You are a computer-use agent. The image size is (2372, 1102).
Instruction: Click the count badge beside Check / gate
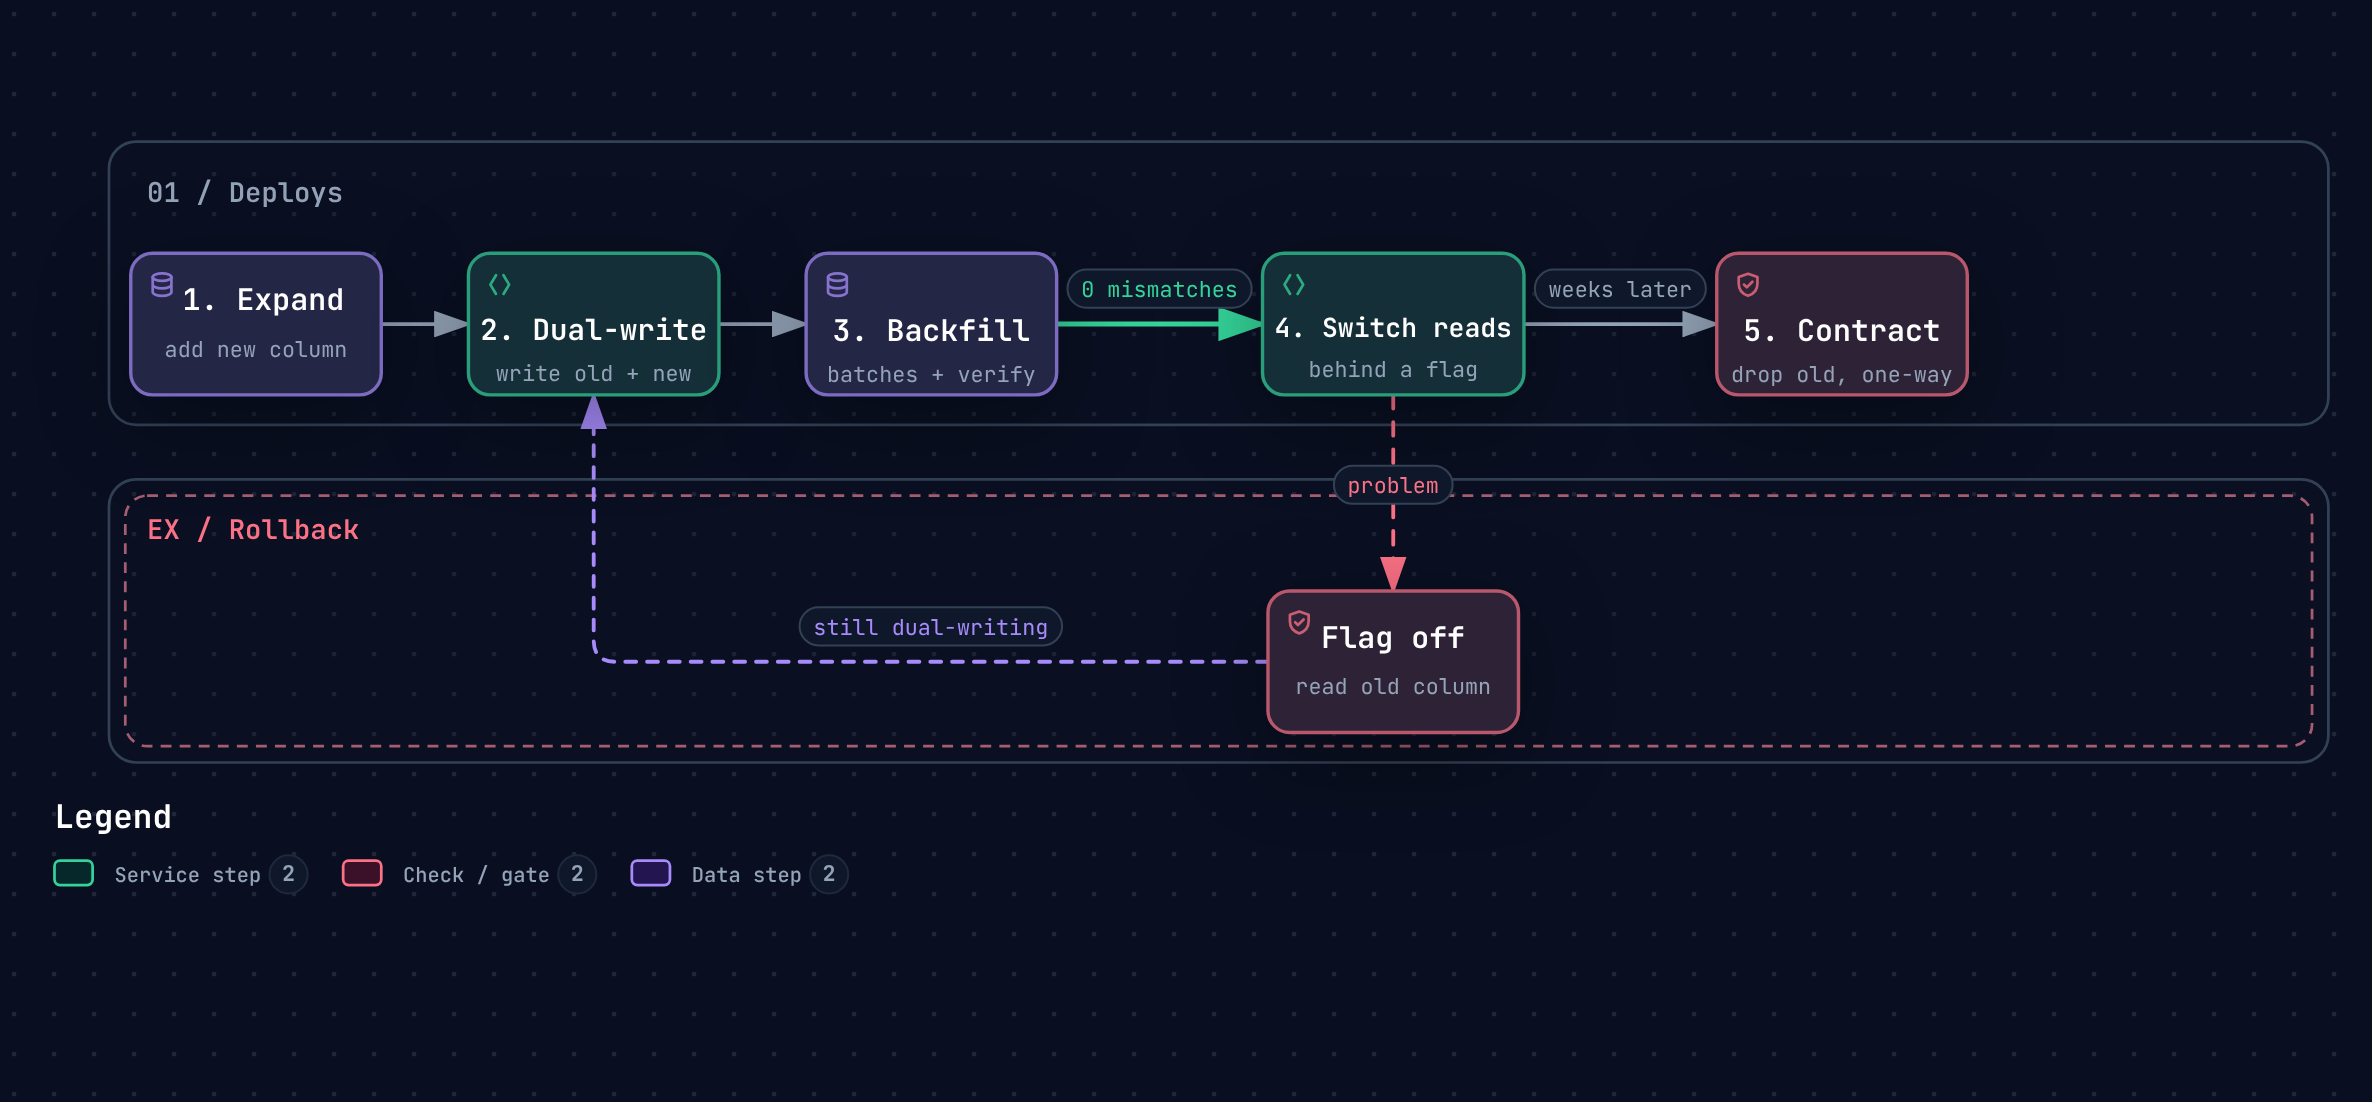point(577,874)
